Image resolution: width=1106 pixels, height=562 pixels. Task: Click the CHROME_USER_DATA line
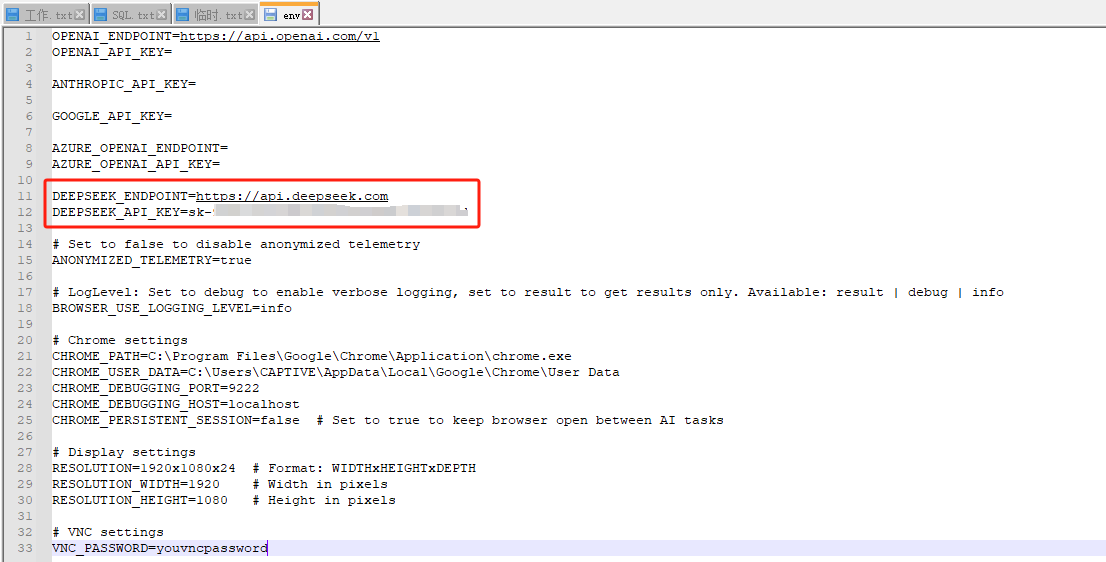(336, 372)
